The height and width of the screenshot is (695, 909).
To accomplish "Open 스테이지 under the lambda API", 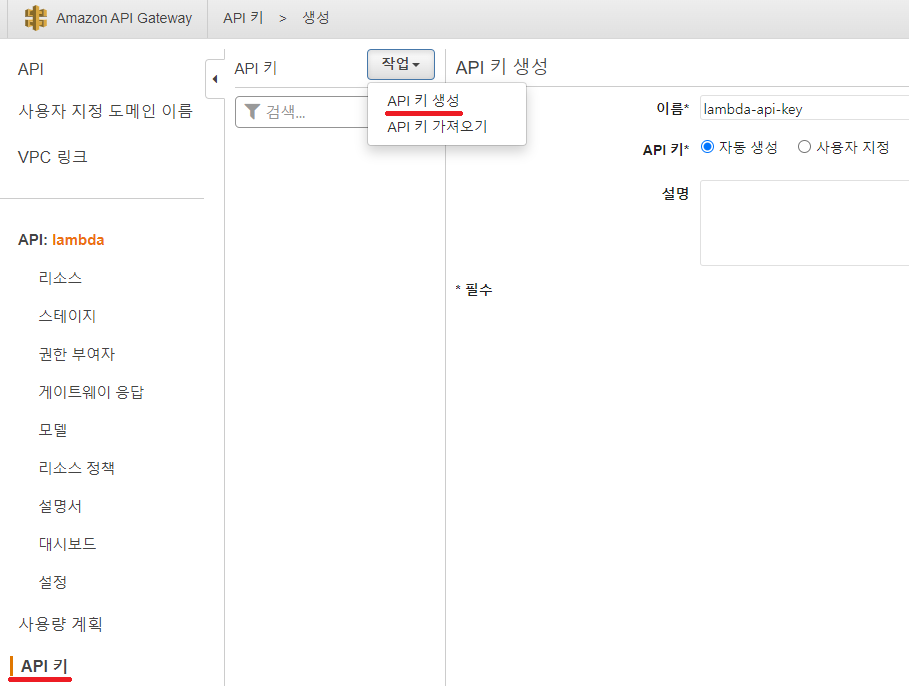I will click(x=67, y=316).
